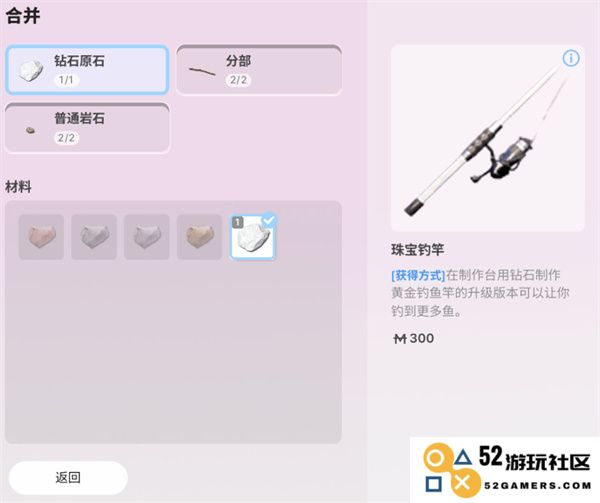Click the white diamond ore icon

pos(31,70)
